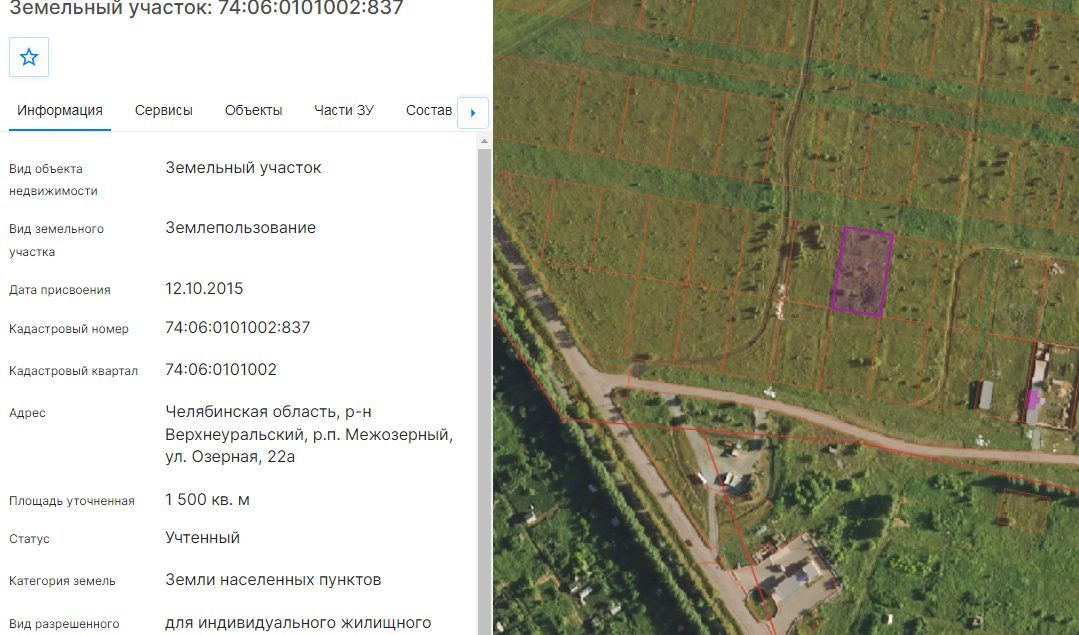Select the purple highlighted parcel on map

[x=862, y=272]
